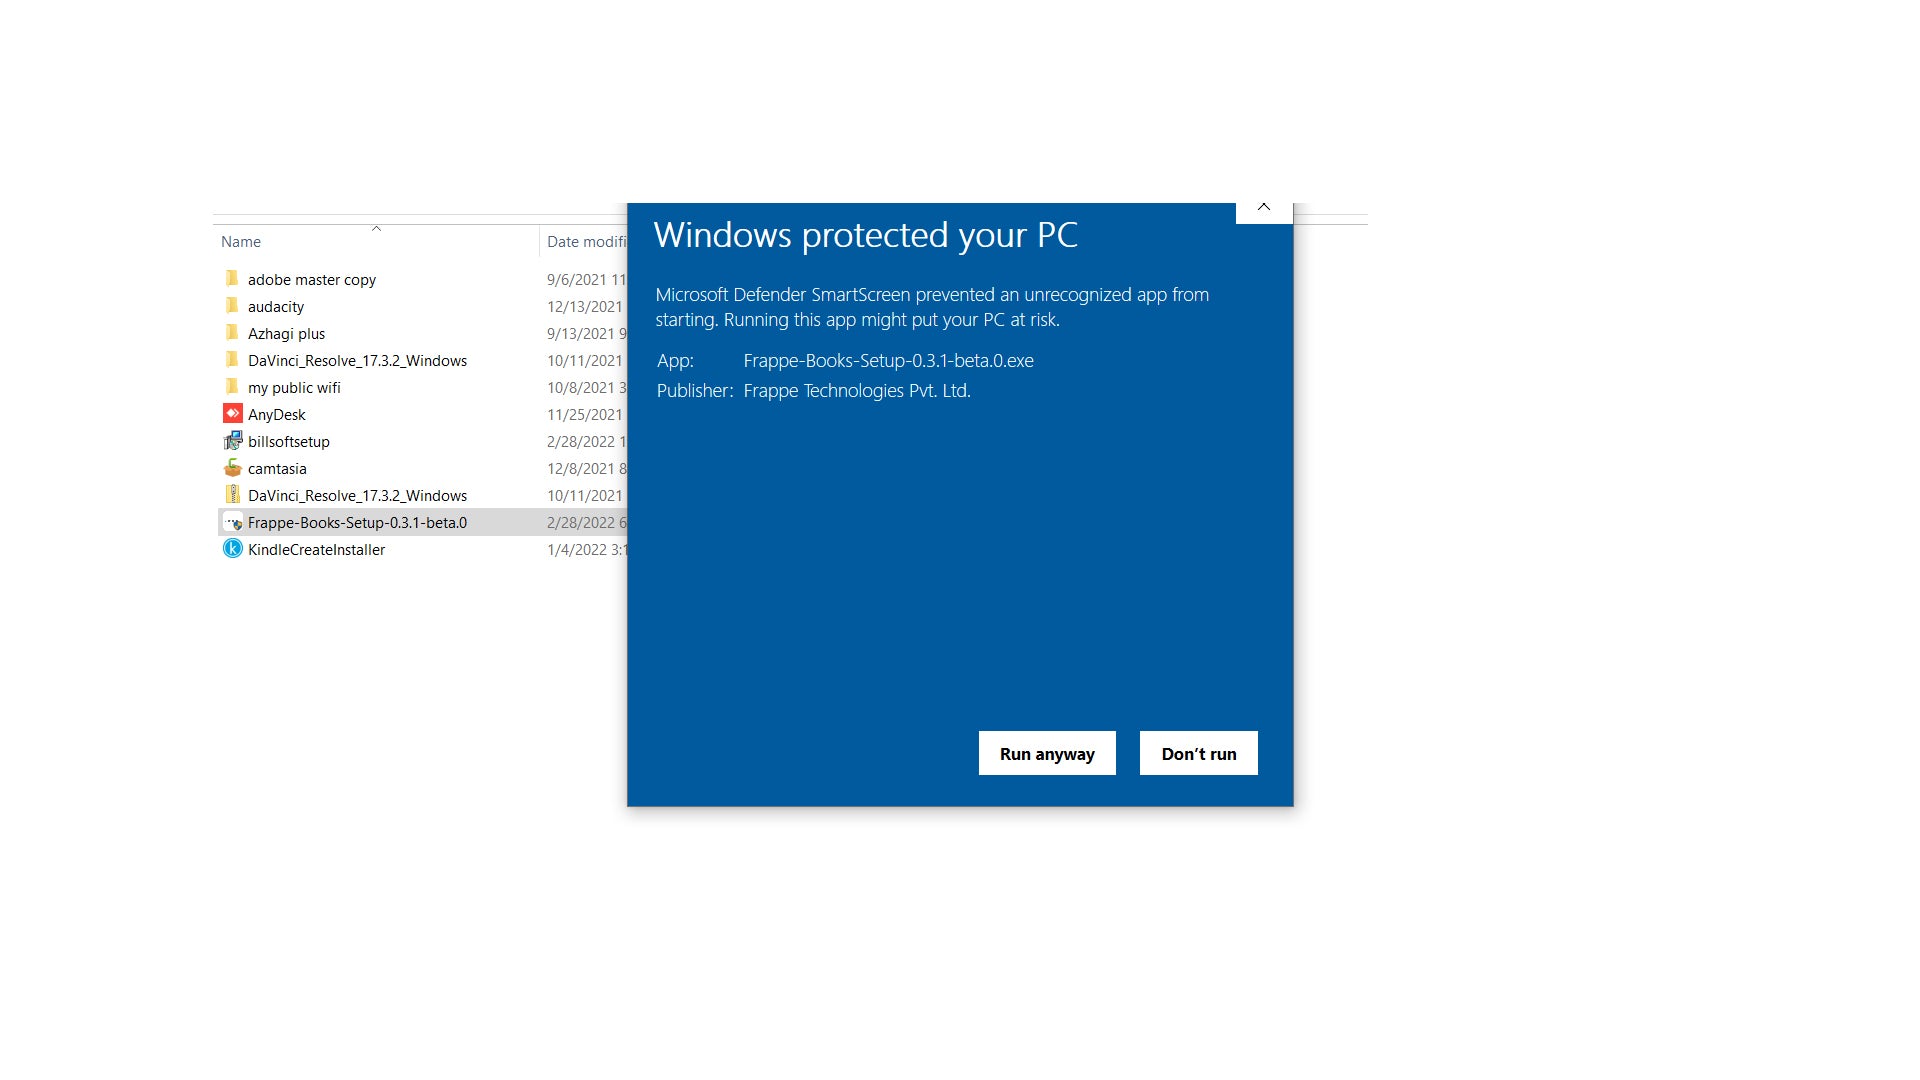Click the 2/28/2022 date of billsoftsetup
This screenshot has height=1080, width=1920.
pos(587,442)
